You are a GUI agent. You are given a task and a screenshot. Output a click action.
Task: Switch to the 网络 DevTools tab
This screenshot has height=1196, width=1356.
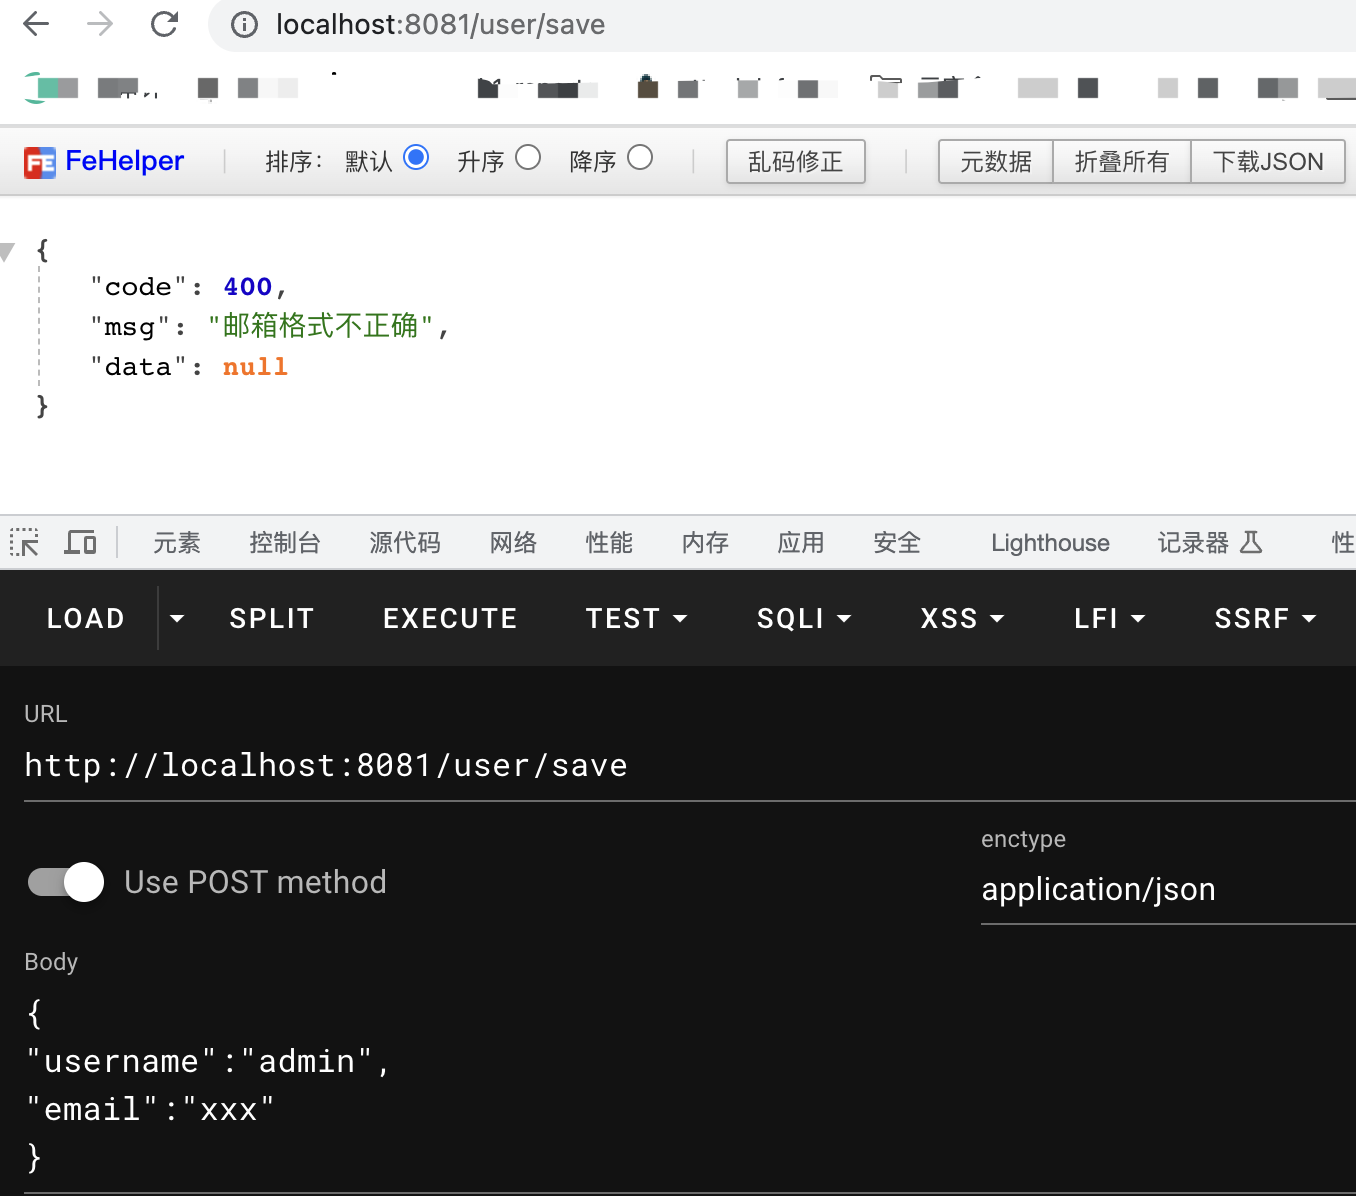click(x=513, y=543)
